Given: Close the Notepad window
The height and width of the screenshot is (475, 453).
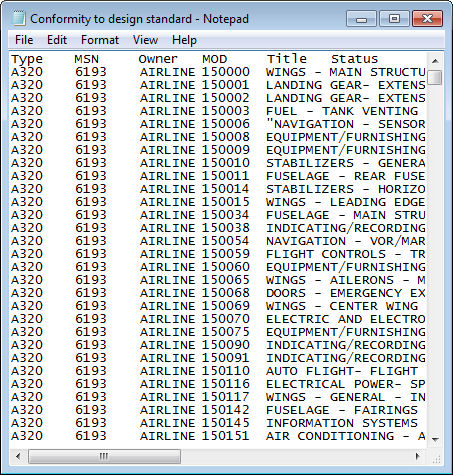Looking at the screenshot, I should 428,18.
